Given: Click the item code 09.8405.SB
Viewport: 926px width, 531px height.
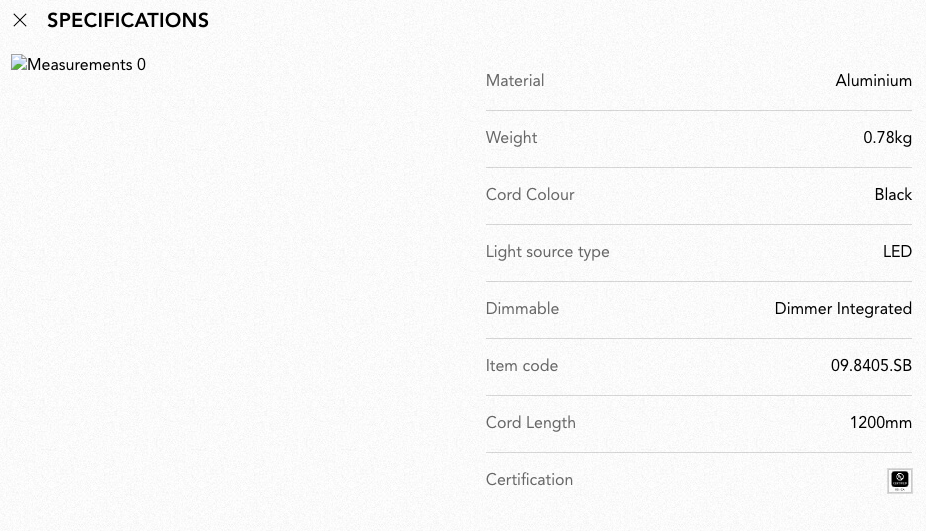Looking at the screenshot, I should 871,366.
